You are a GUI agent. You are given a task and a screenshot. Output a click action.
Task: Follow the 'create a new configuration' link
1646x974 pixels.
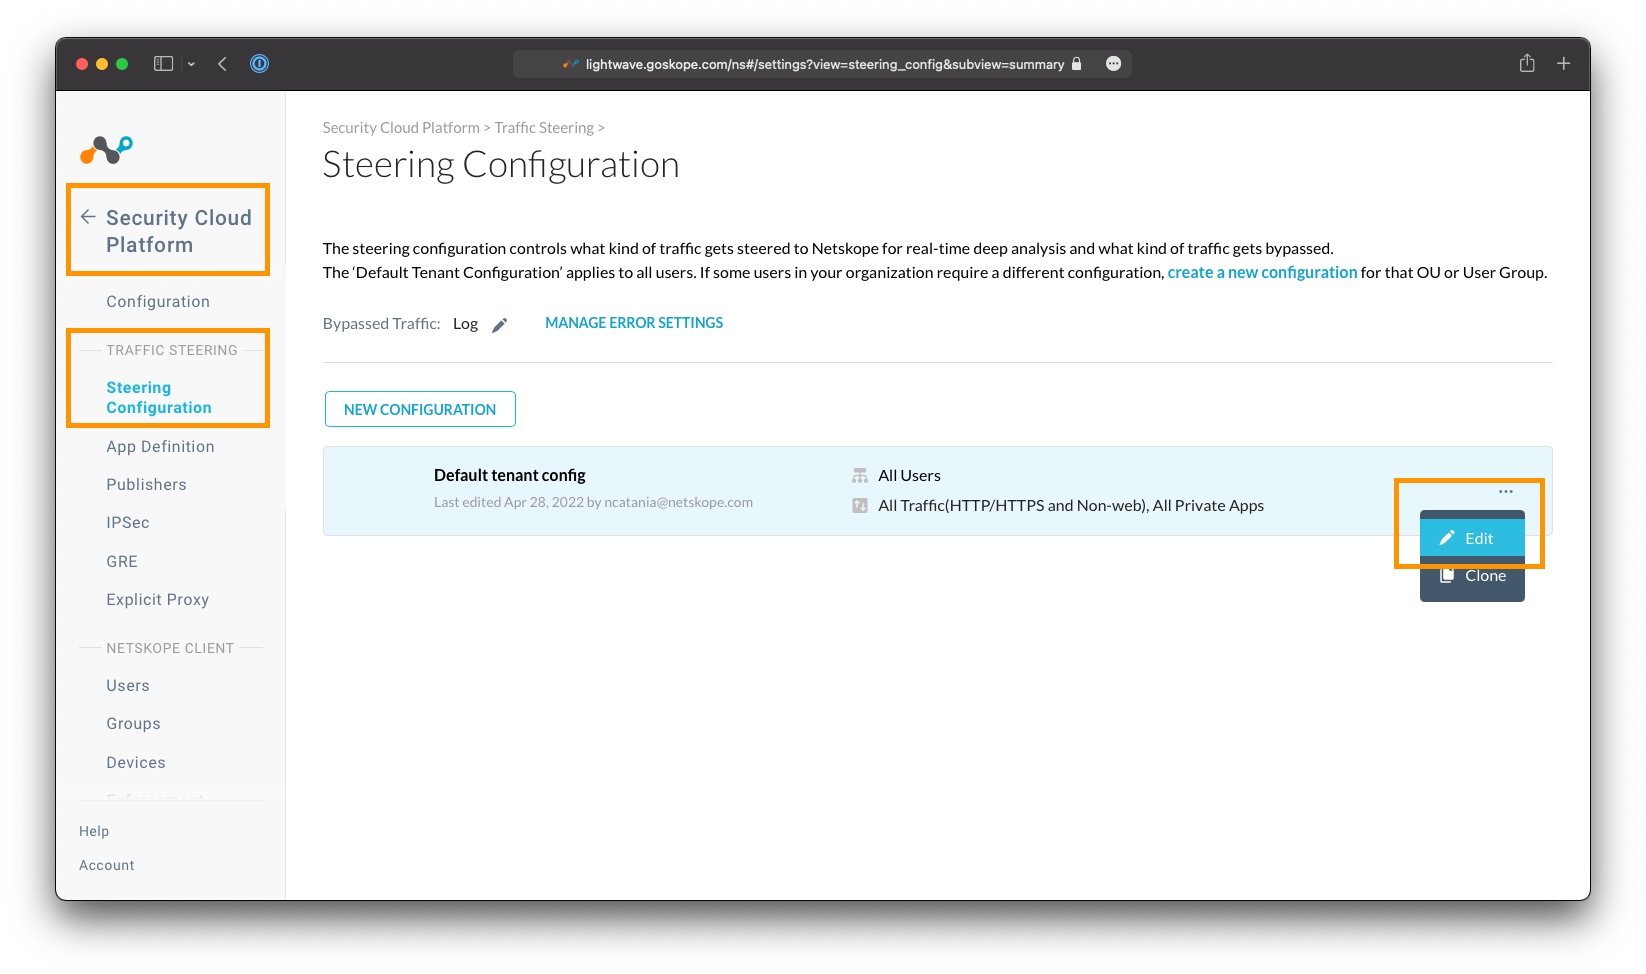click(x=1262, y=272)
